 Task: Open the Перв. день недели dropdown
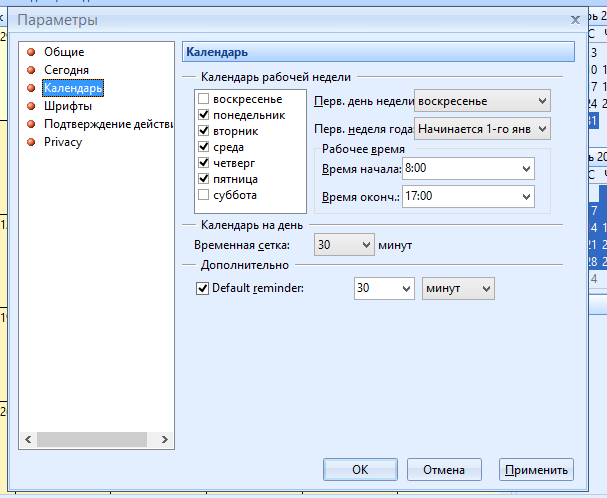point(542,101)
